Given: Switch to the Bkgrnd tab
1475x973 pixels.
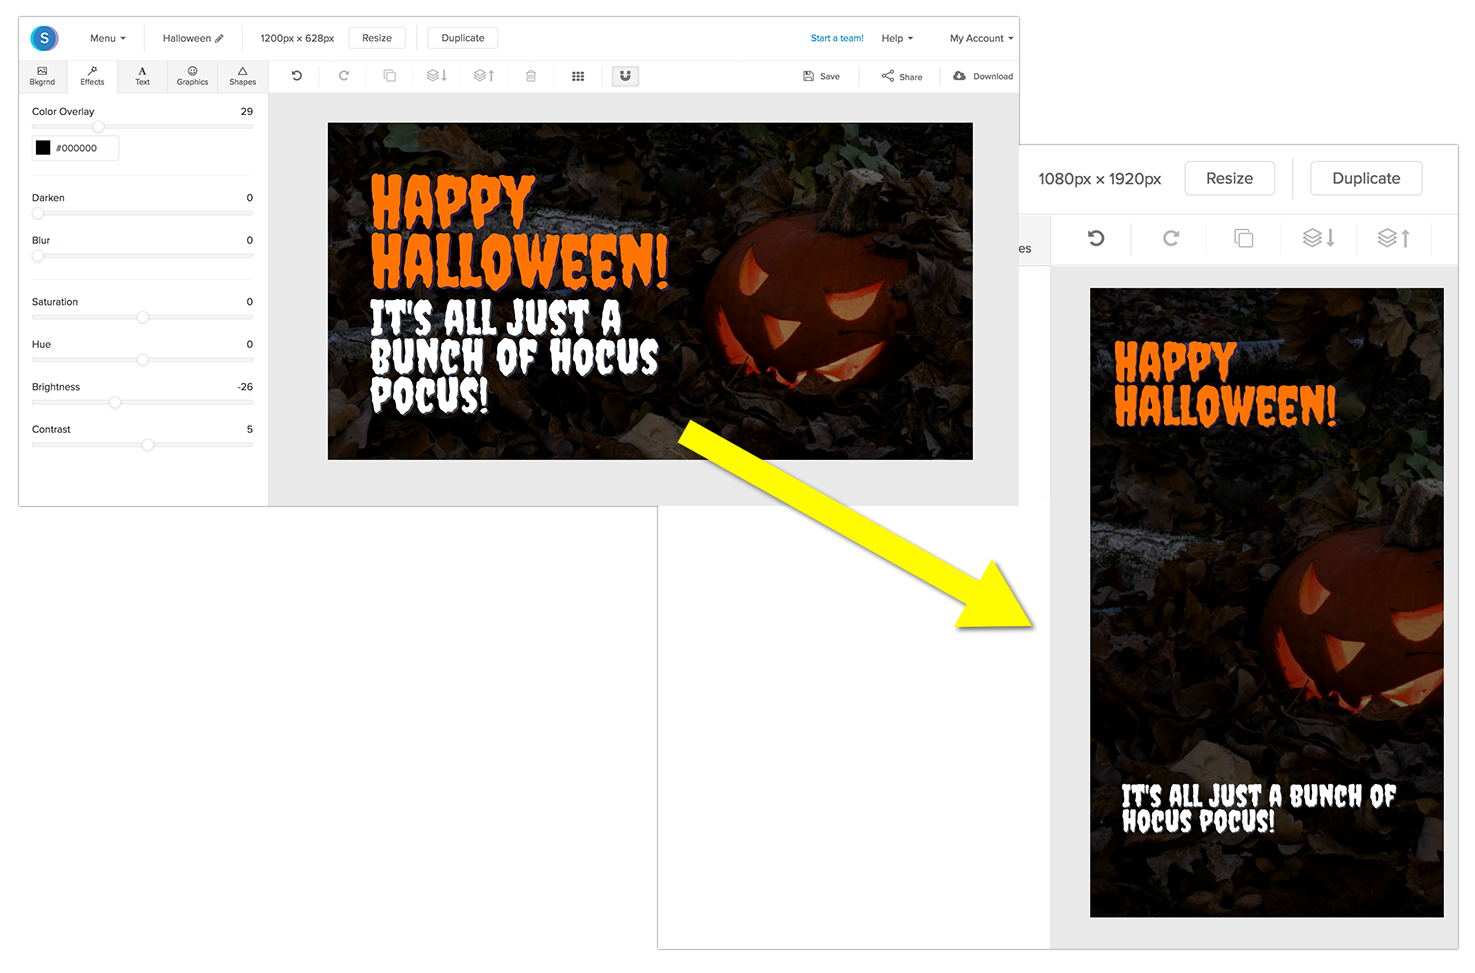Looking at the screenshot, I should pyautogui.click(x=42, y=76).
